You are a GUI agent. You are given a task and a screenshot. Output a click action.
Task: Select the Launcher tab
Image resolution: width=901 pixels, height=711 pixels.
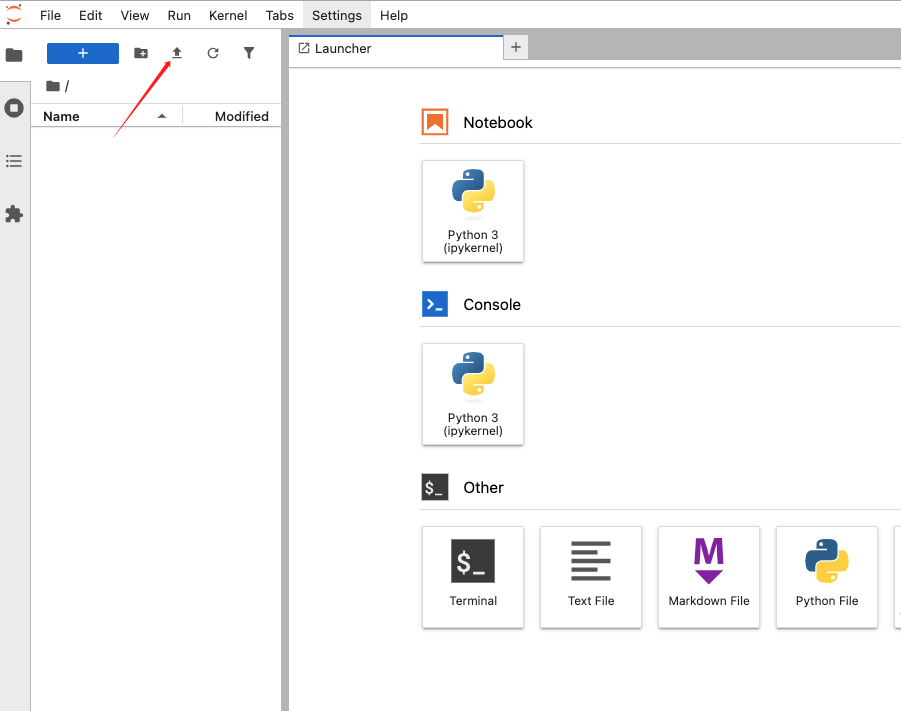[x=343, y=48]
